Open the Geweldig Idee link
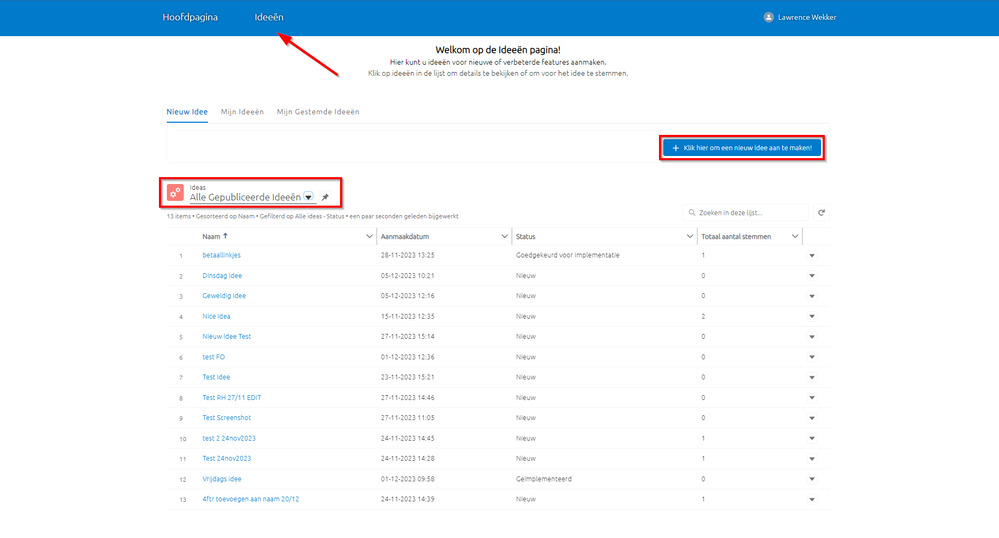This screenshot has height=538, width=999. click(x=224, y=296)
